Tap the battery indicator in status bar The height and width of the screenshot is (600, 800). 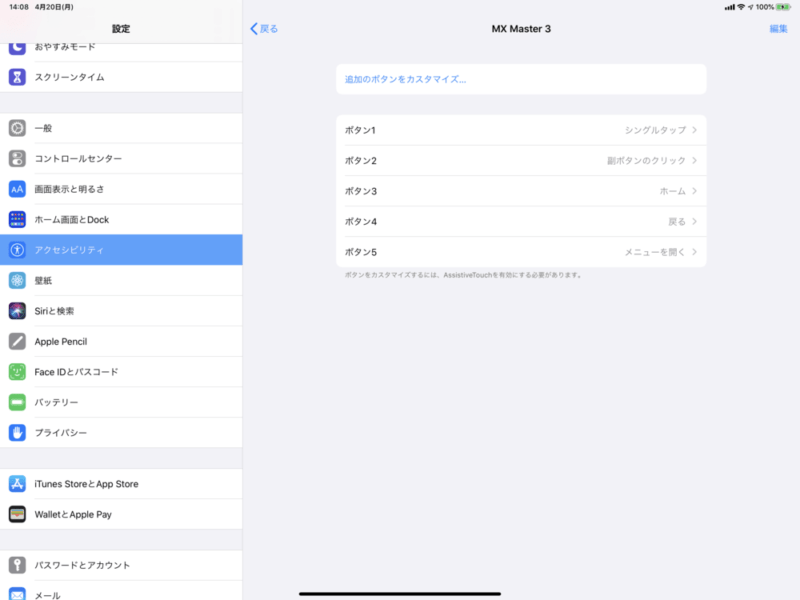coord(783,7)
